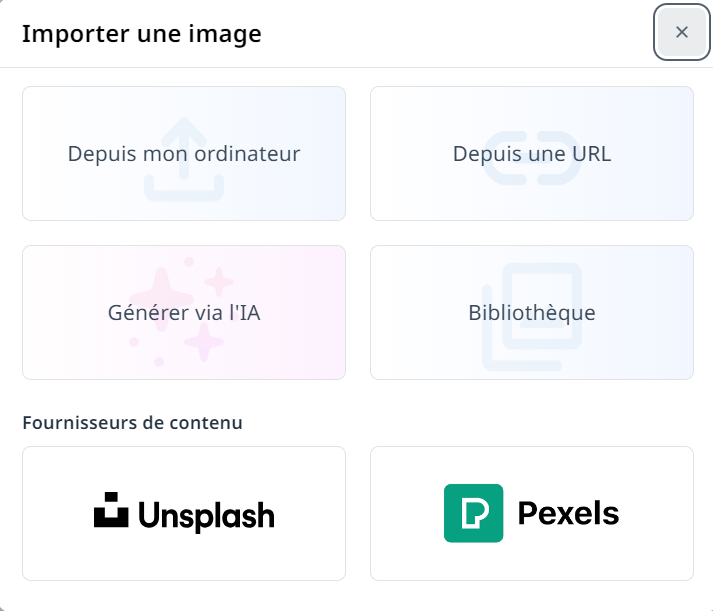This screenshot has width=713, height=611.
Task: Click the "Fournisseurs de contenu" section label
Action: pos(132,422)
